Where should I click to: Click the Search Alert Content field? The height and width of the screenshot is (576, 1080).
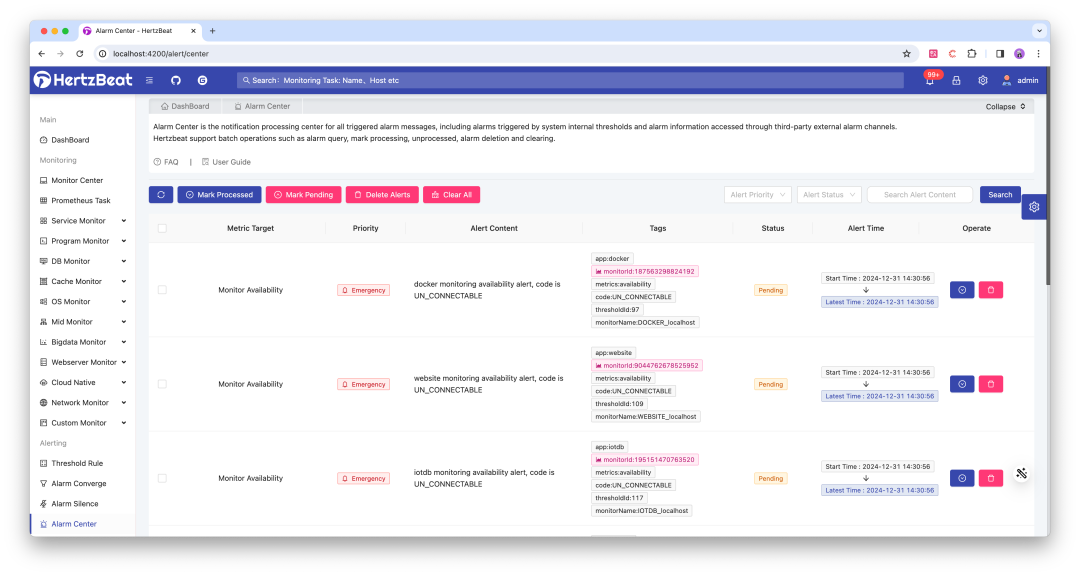(x=919, y=195)
